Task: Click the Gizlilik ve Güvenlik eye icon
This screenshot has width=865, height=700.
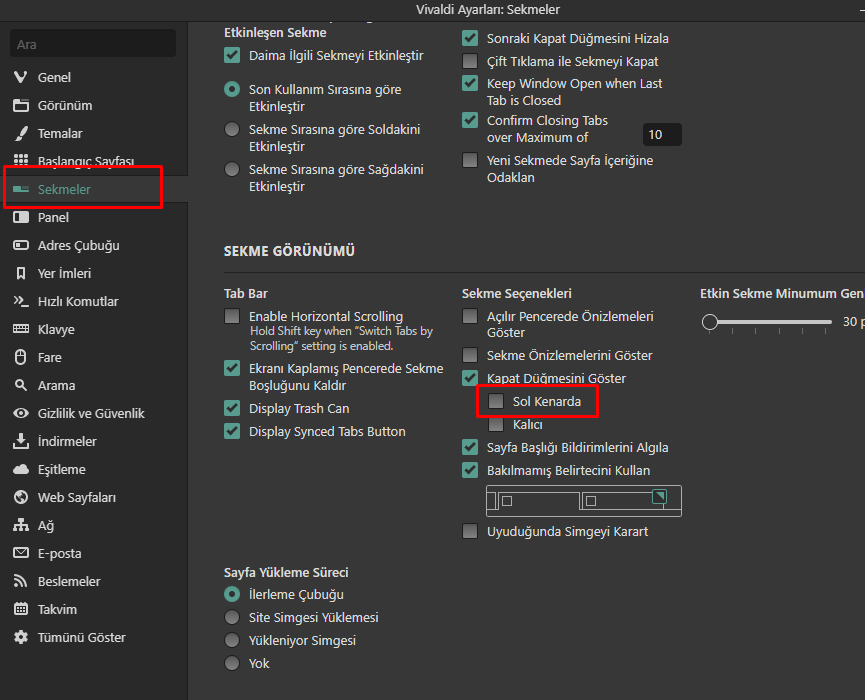Action: [x=21, y=413]
